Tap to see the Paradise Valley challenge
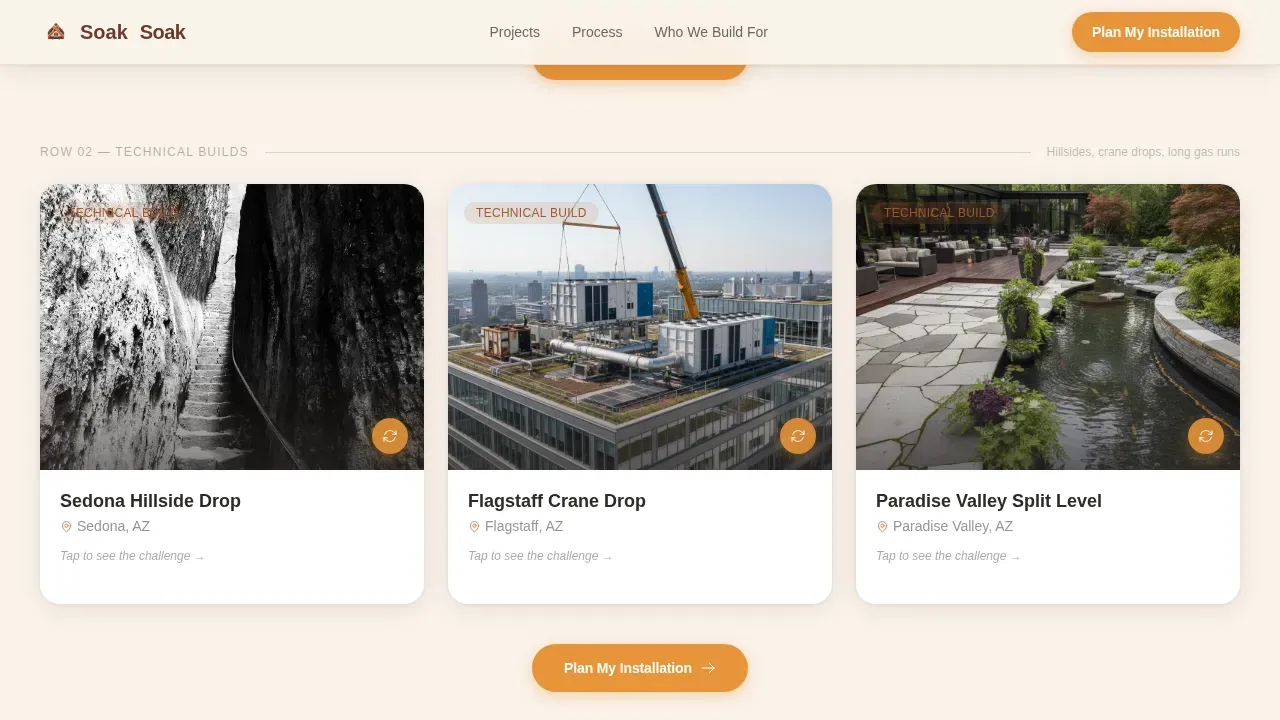The width and height of the screenshot is (1280, 720). 948,556
